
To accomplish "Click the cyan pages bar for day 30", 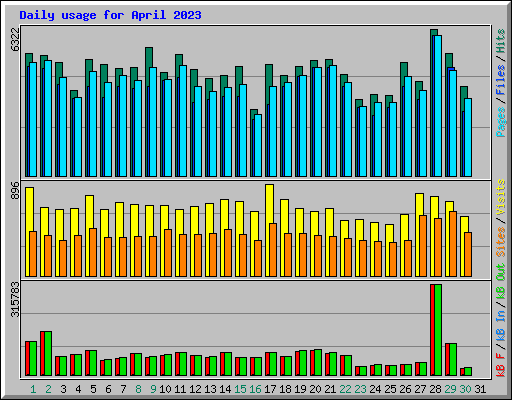I will click(x=468, y=137).
